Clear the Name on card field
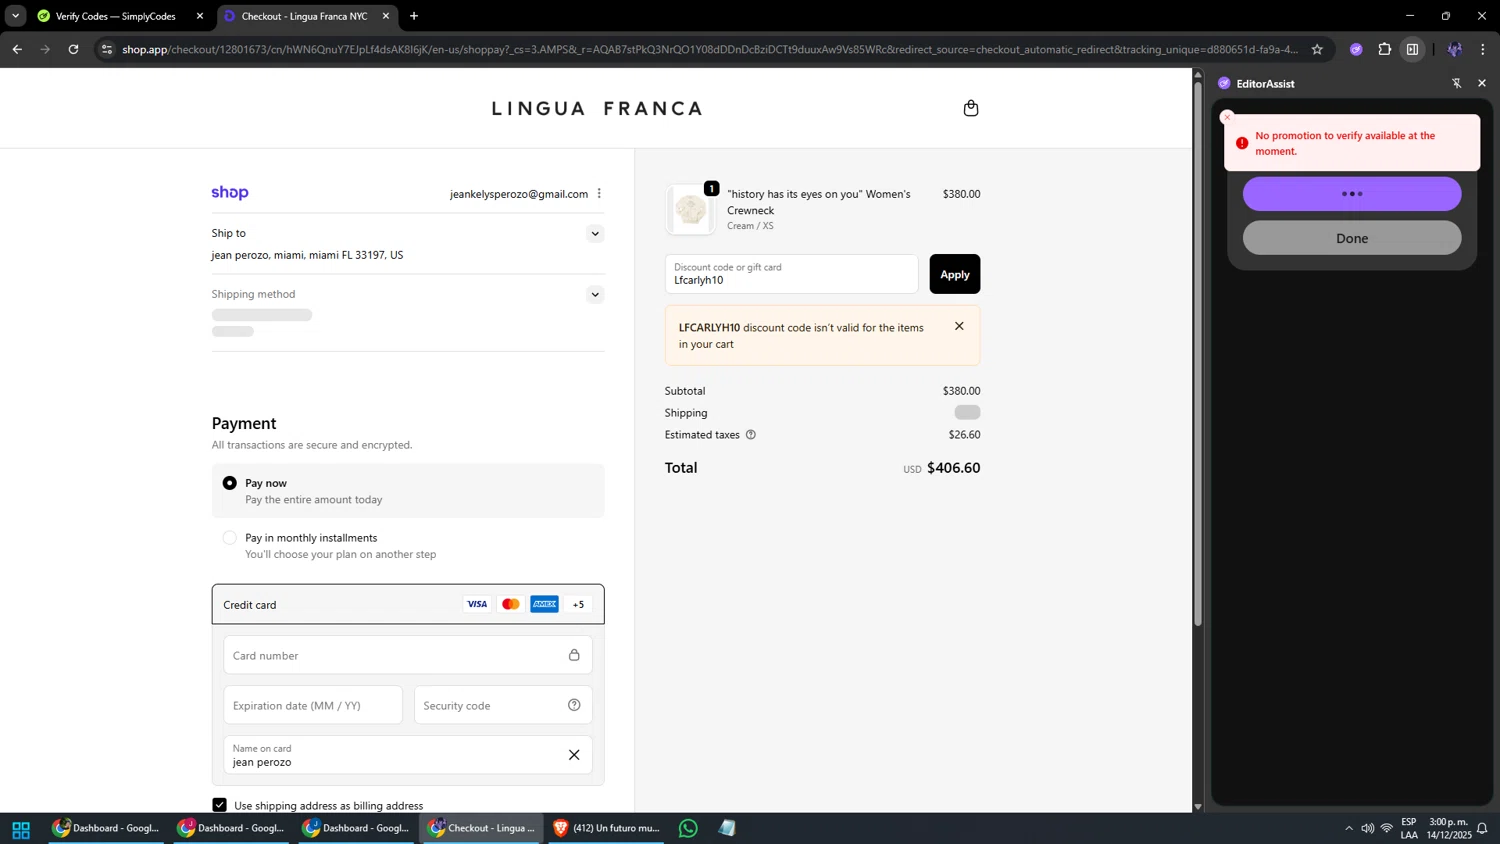 [x=574, y=755]
